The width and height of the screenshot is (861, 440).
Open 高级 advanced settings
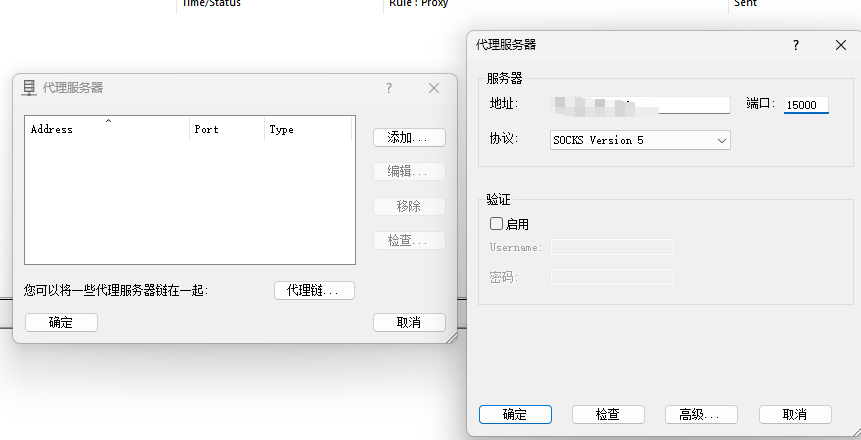[700, 414]
